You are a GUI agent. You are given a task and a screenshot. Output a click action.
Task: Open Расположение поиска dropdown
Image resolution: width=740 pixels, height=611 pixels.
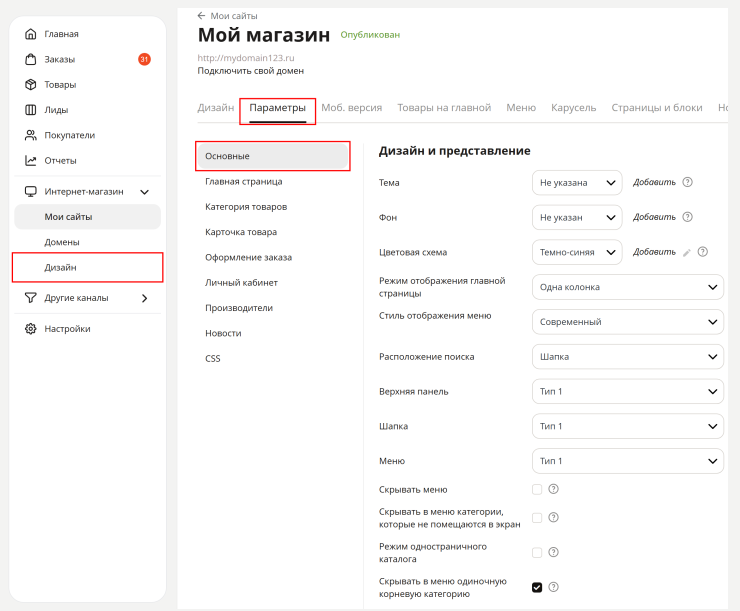(628, 357)
